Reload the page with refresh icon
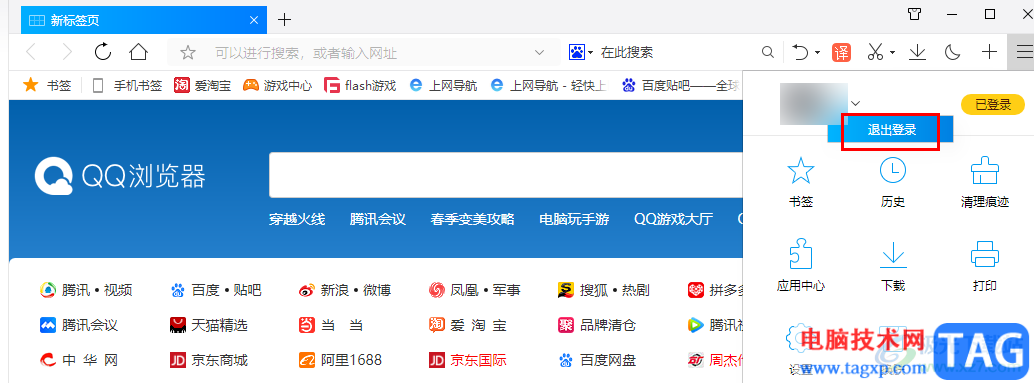Viewport: 1034px width, 383px height. 103,51
